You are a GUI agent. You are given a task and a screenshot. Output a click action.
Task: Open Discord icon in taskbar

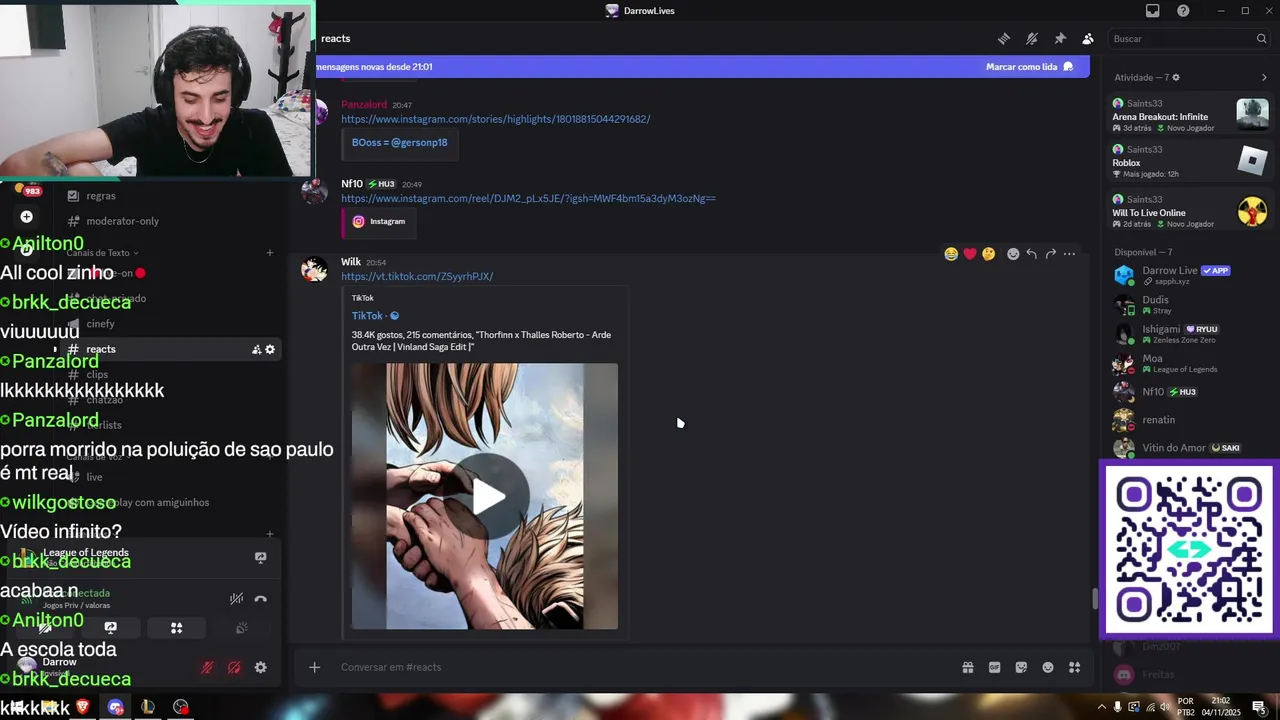(x=115, y=707)
